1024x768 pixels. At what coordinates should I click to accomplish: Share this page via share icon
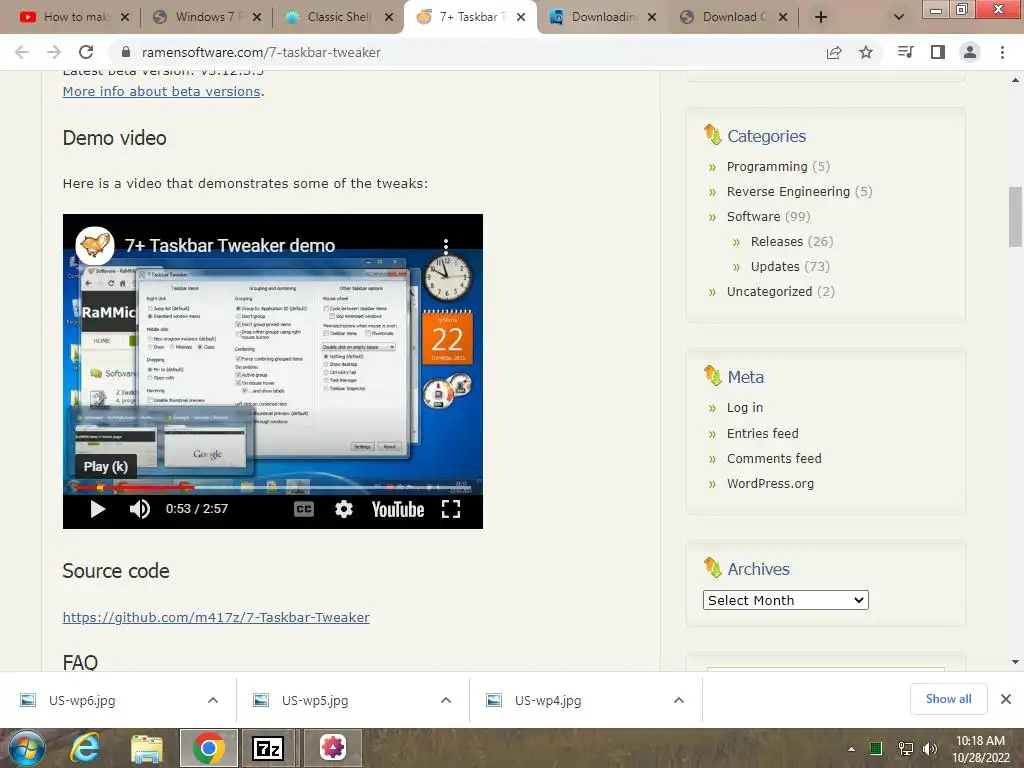point(834,52)
